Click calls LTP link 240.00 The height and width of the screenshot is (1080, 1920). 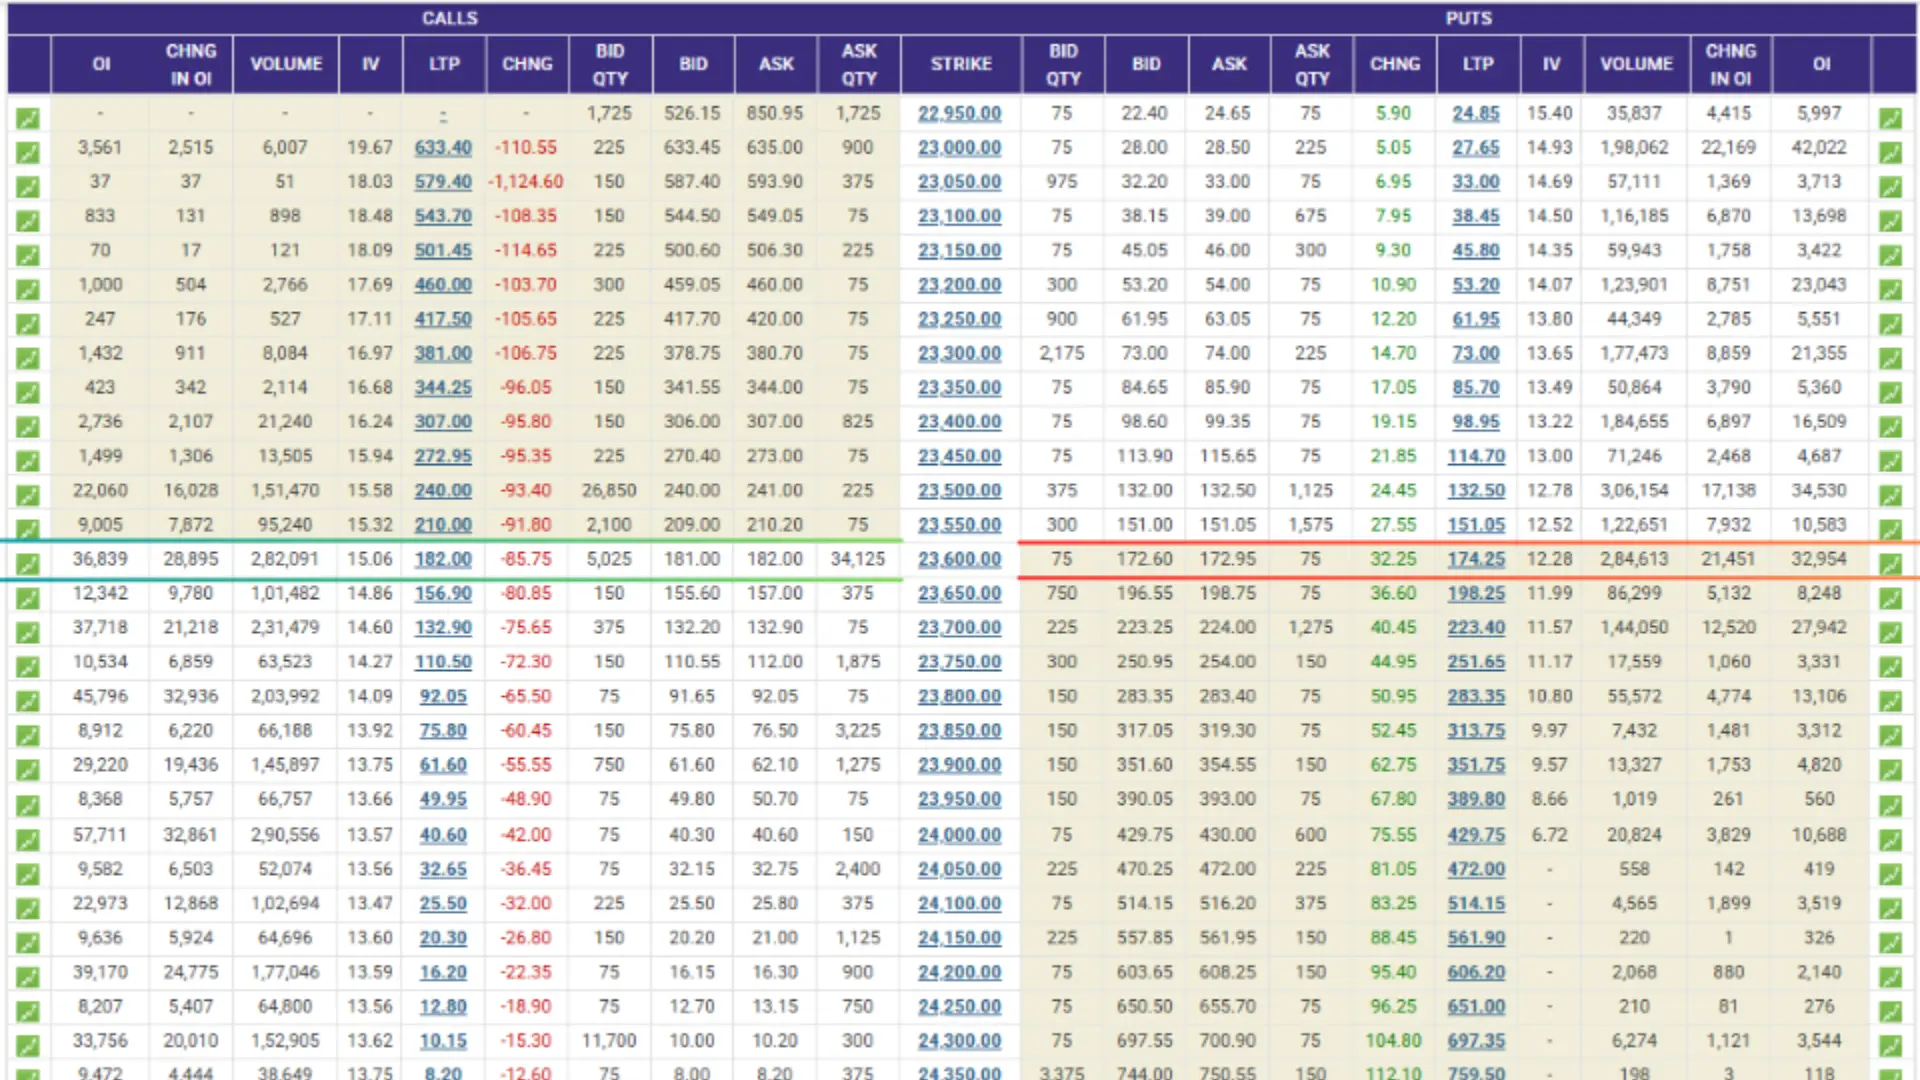(443, 490)
